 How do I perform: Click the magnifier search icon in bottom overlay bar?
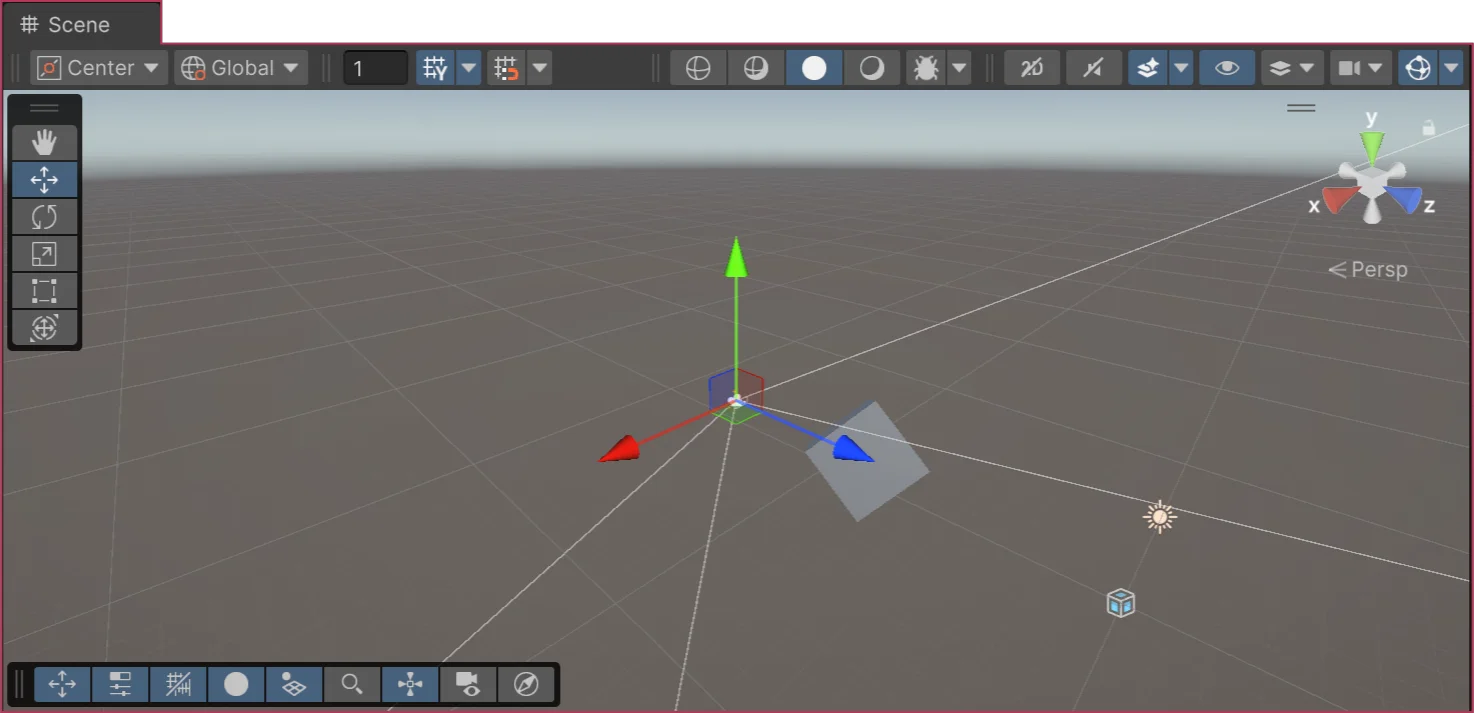pos(351,684)
